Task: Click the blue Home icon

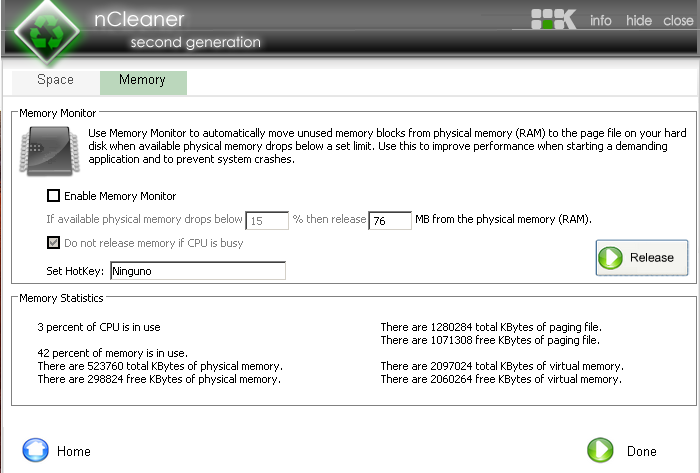Action: point(35,450)
